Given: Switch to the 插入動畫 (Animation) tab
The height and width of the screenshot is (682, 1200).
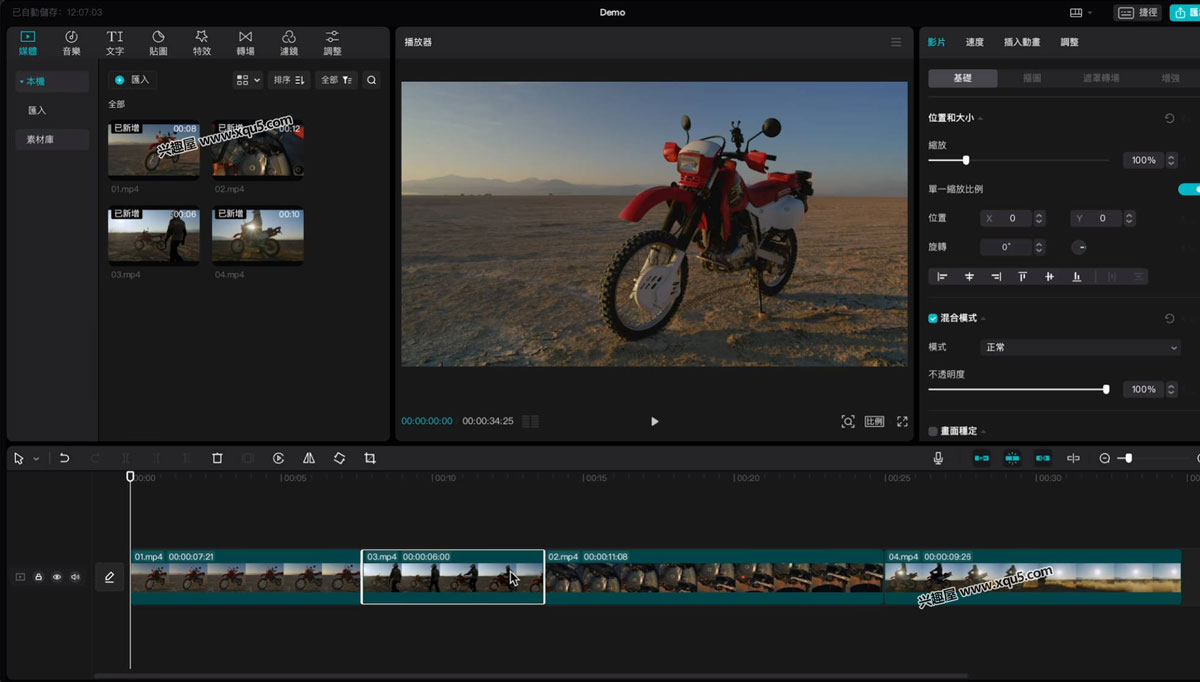Looking at the screenshot, I should tap(1022, 42).
